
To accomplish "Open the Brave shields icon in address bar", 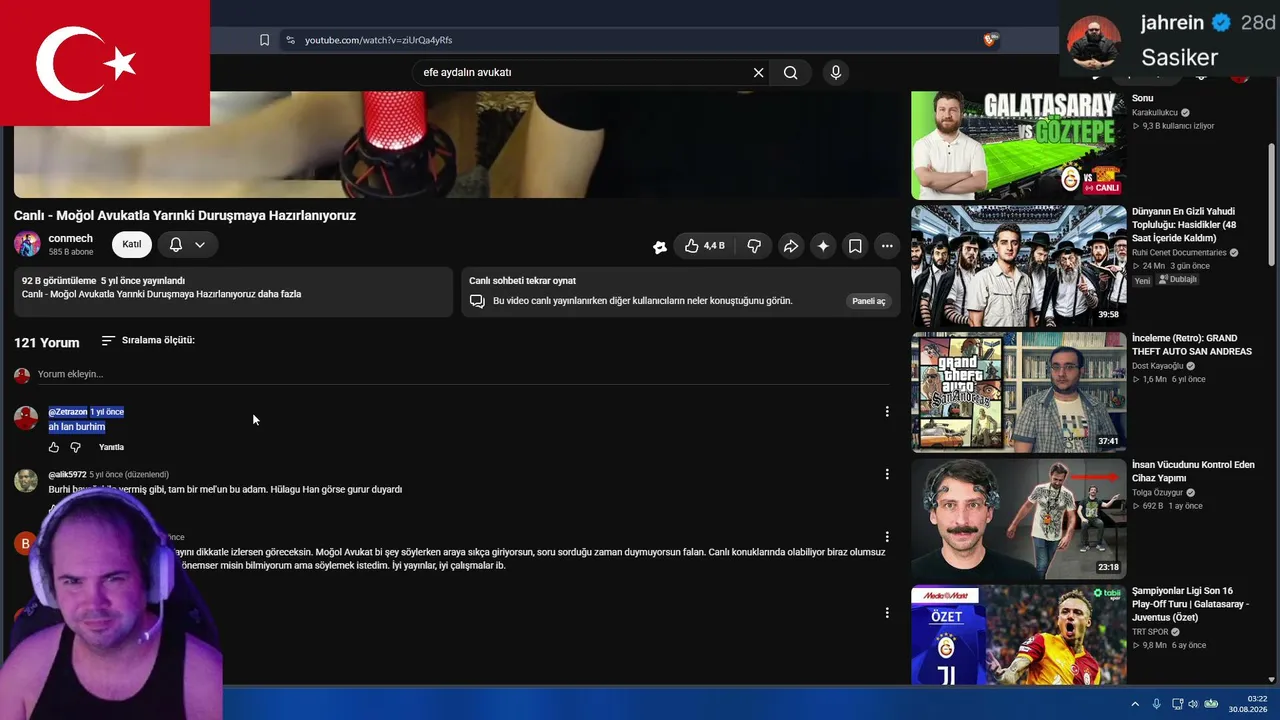I will (x=990, y=40).
